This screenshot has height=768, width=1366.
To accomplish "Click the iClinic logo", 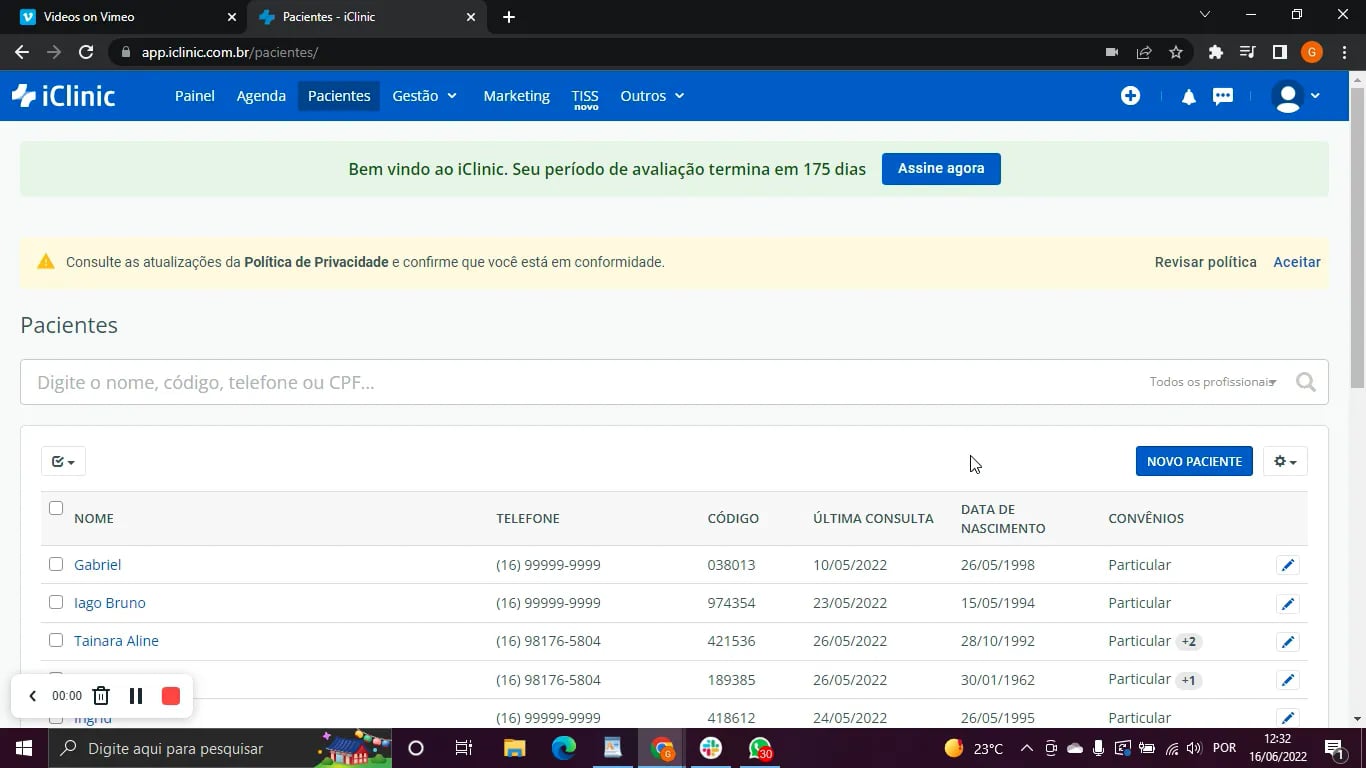I will (x=63, y=96).
